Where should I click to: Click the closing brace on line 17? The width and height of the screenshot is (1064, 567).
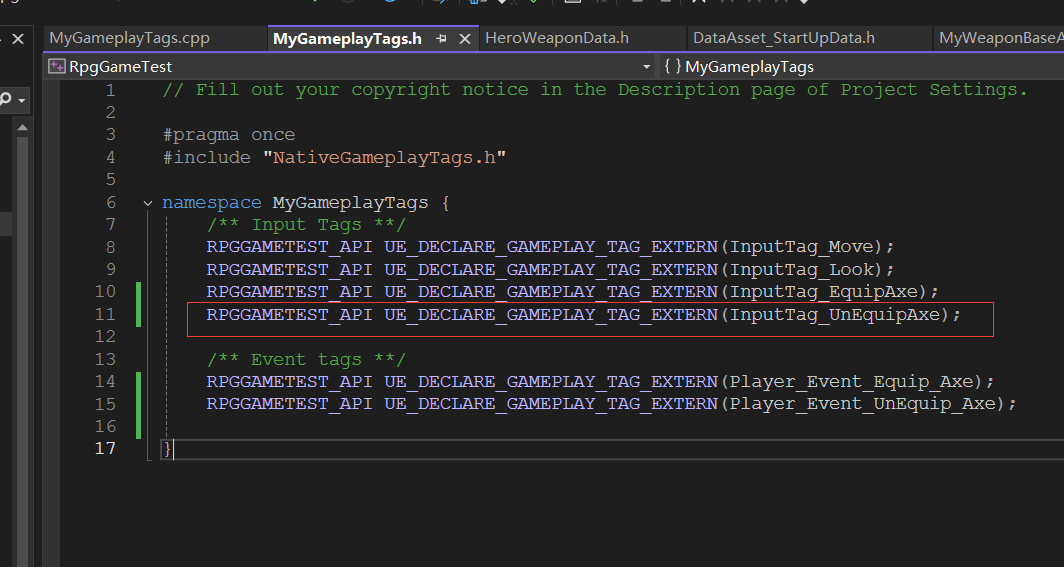pos(167,449)
